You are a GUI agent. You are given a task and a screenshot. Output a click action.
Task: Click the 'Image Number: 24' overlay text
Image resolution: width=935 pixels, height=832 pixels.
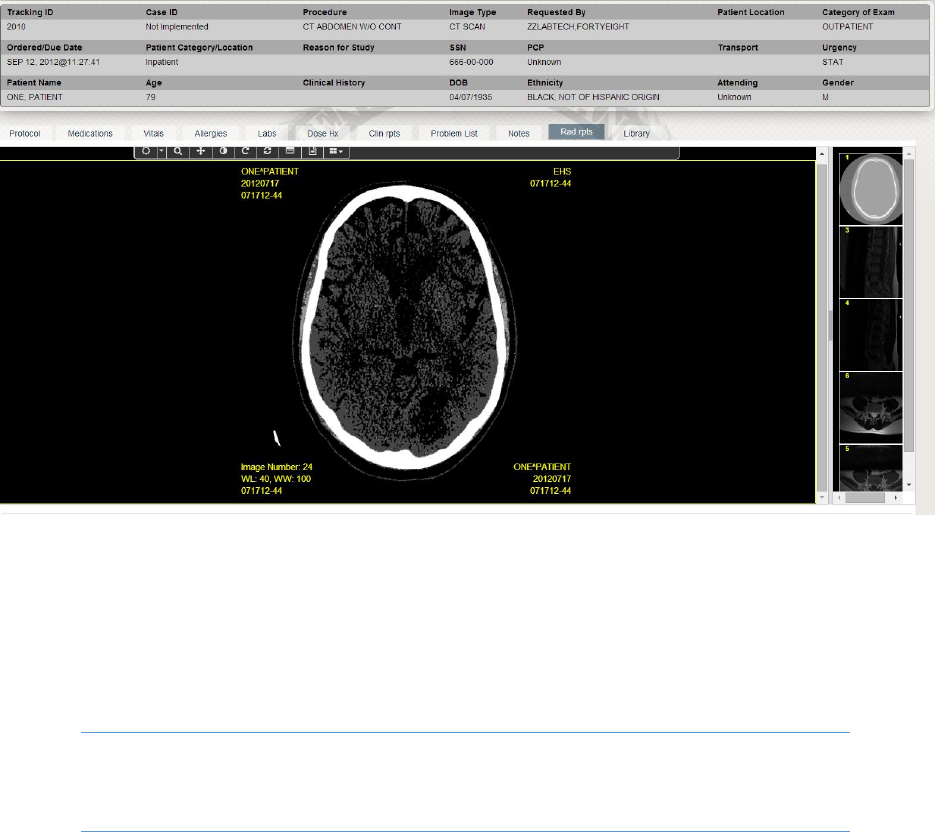pyautogui.click(x=277, y=467)
